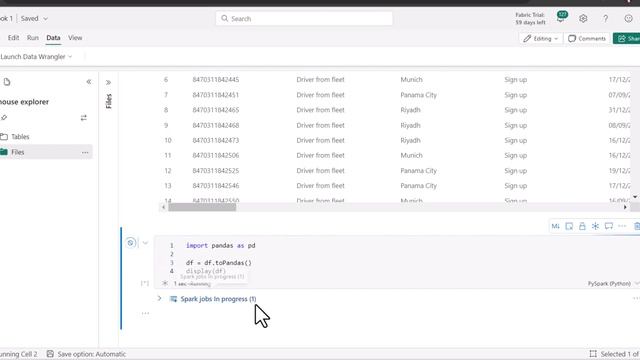Click Save option: Automatic in status bar
The width and height of the screenshot is (640, 360).
[x=87, y=354]
